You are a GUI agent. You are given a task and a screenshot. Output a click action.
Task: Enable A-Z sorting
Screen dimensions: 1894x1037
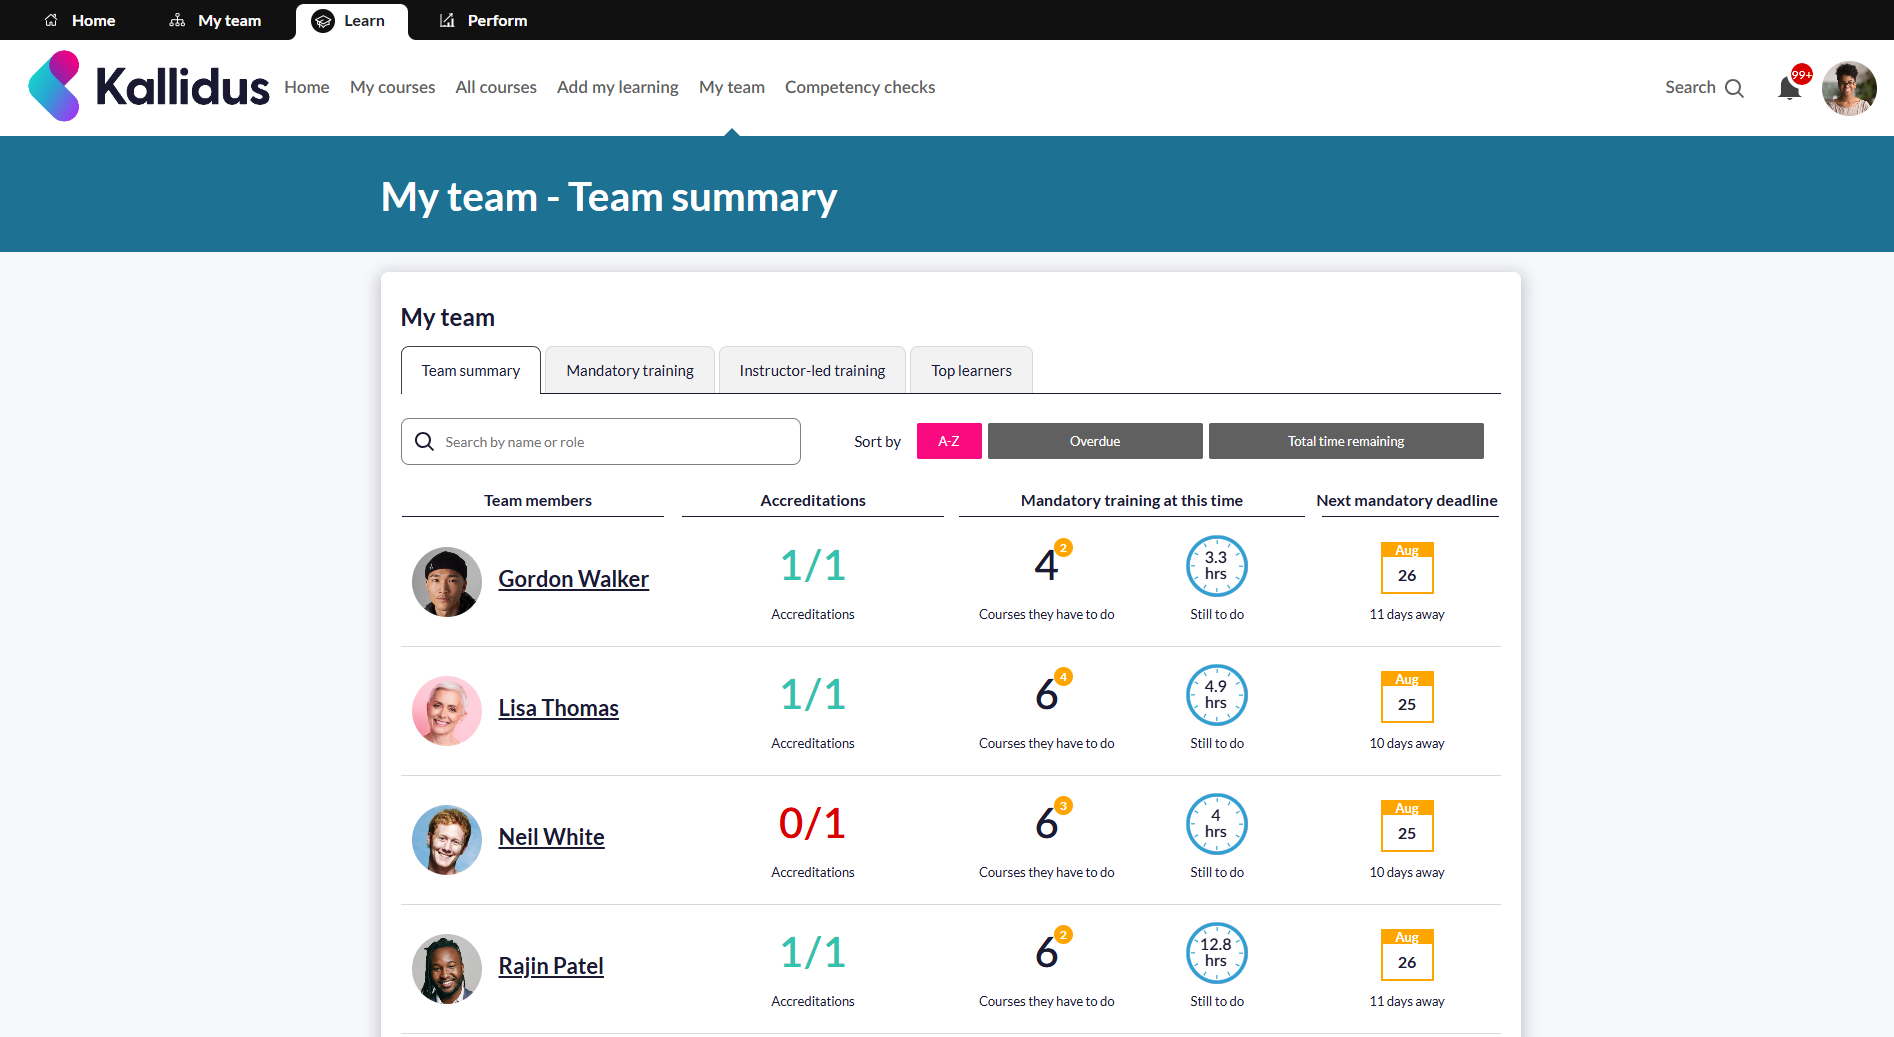(x=948, y=441)
